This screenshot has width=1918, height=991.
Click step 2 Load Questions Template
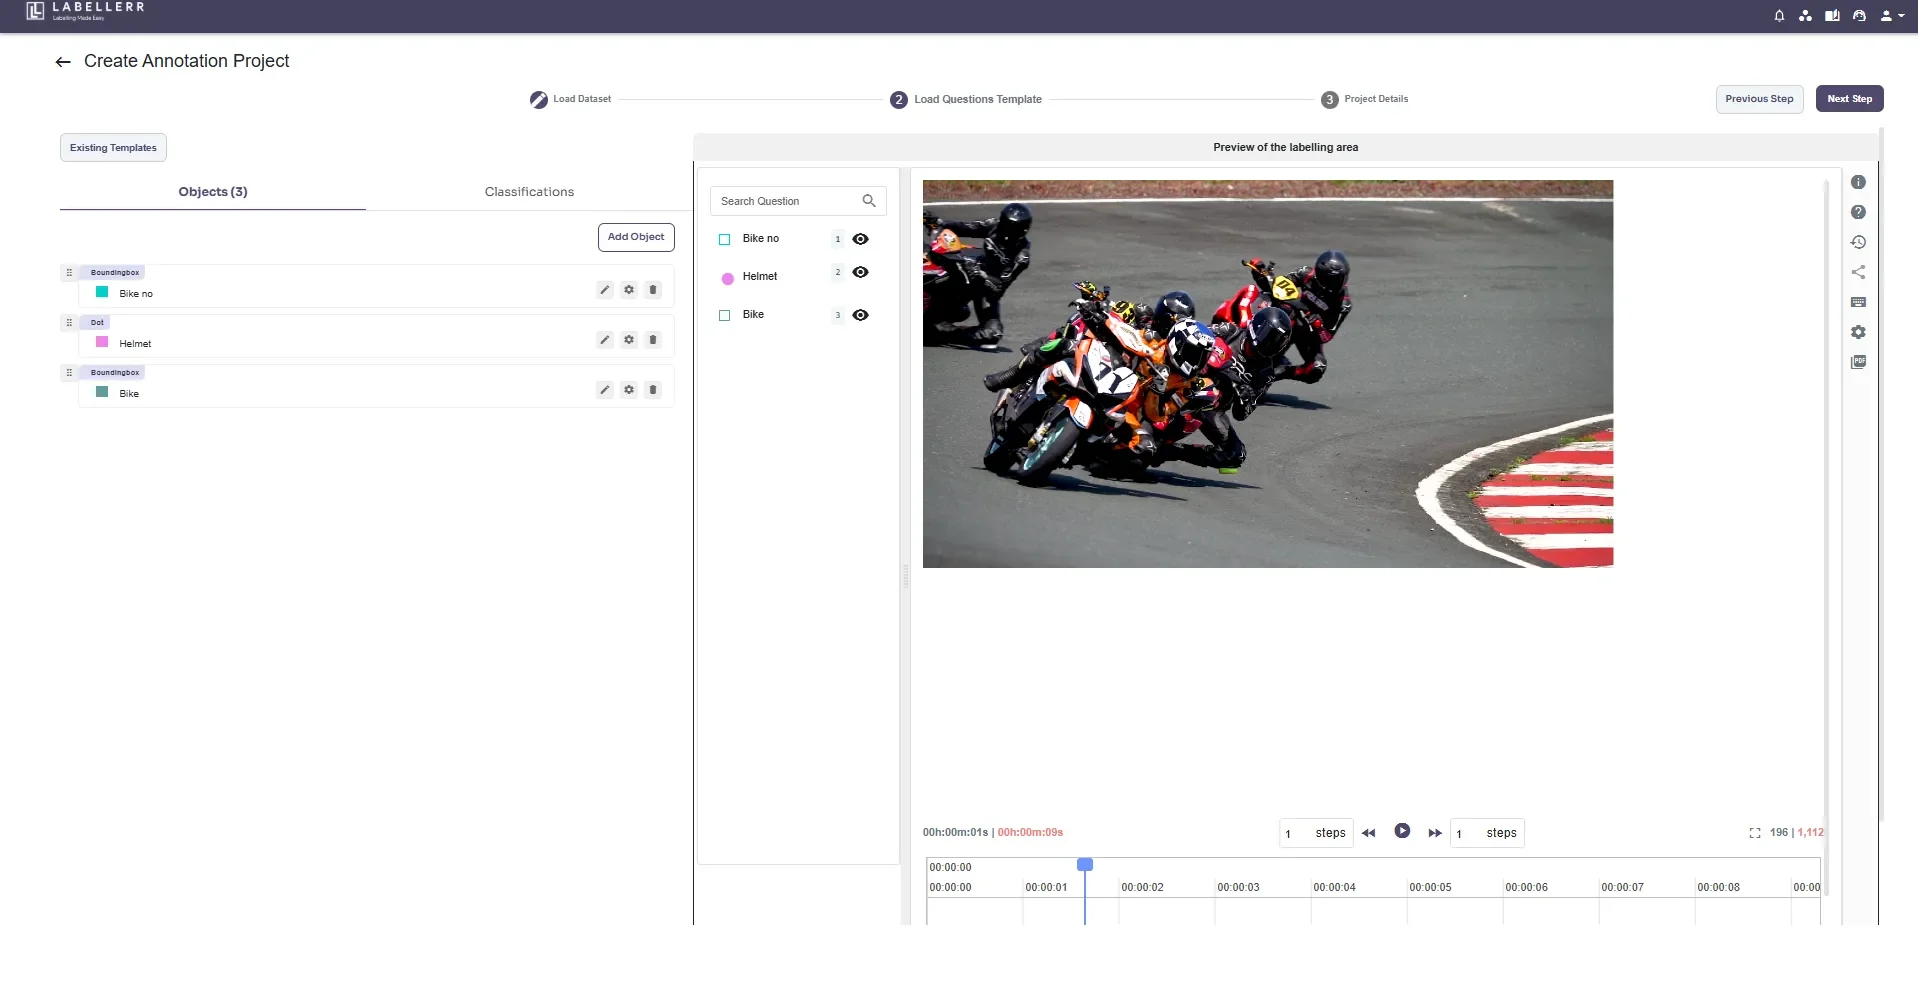966,100
